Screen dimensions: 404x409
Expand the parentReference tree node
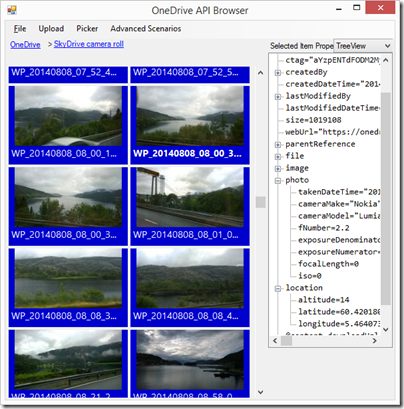[277, 145]
